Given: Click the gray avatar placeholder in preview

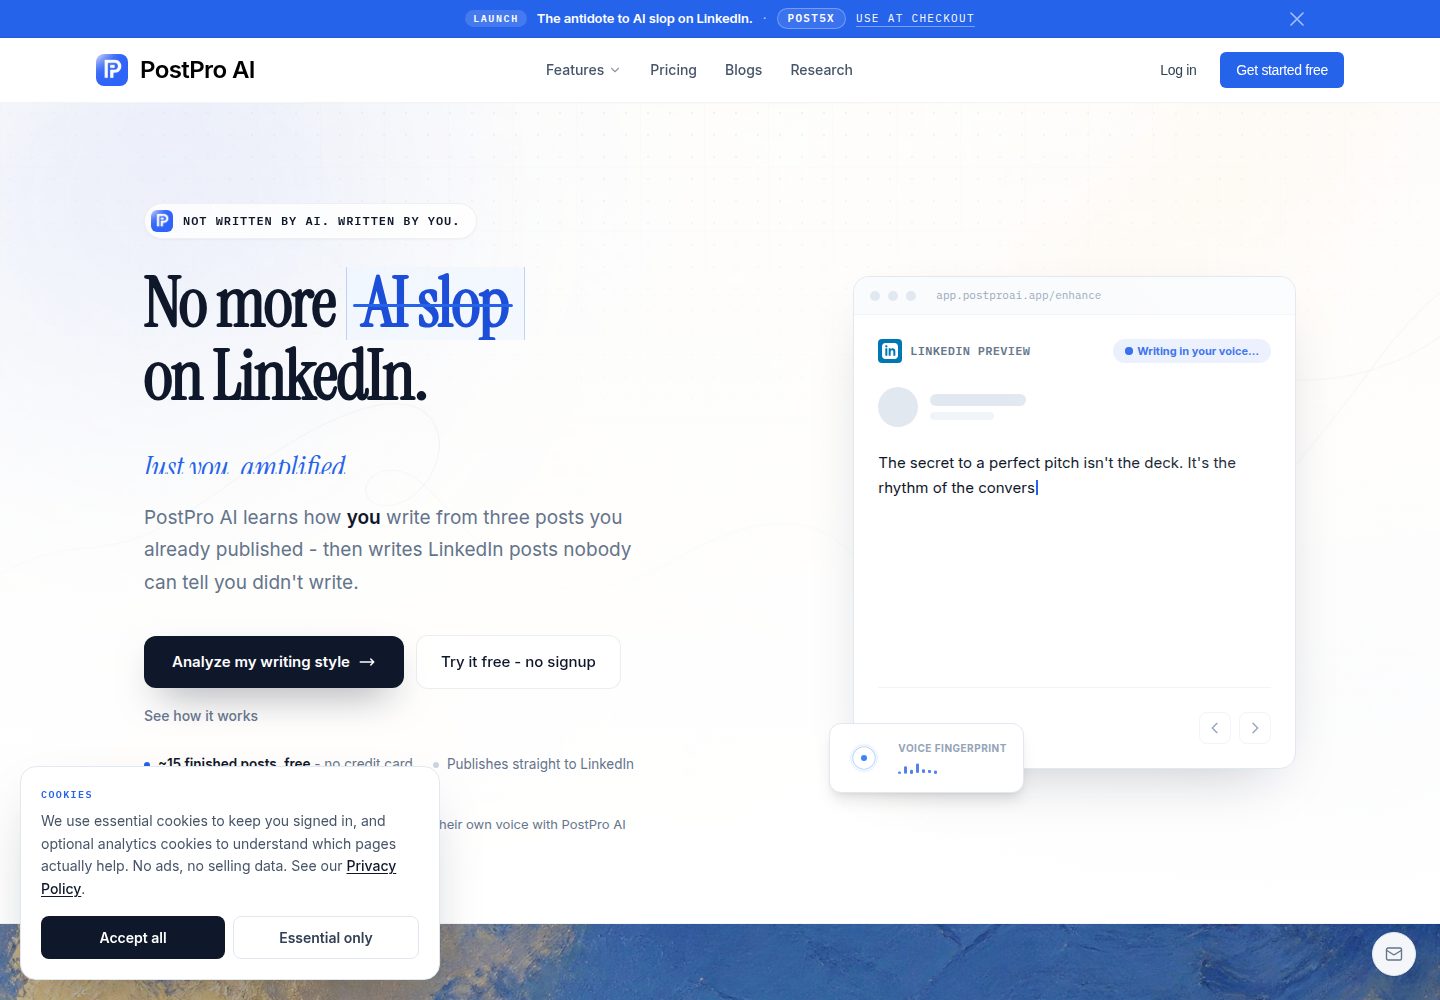Looking at the screenshot, I should click(x=898, y=407).
